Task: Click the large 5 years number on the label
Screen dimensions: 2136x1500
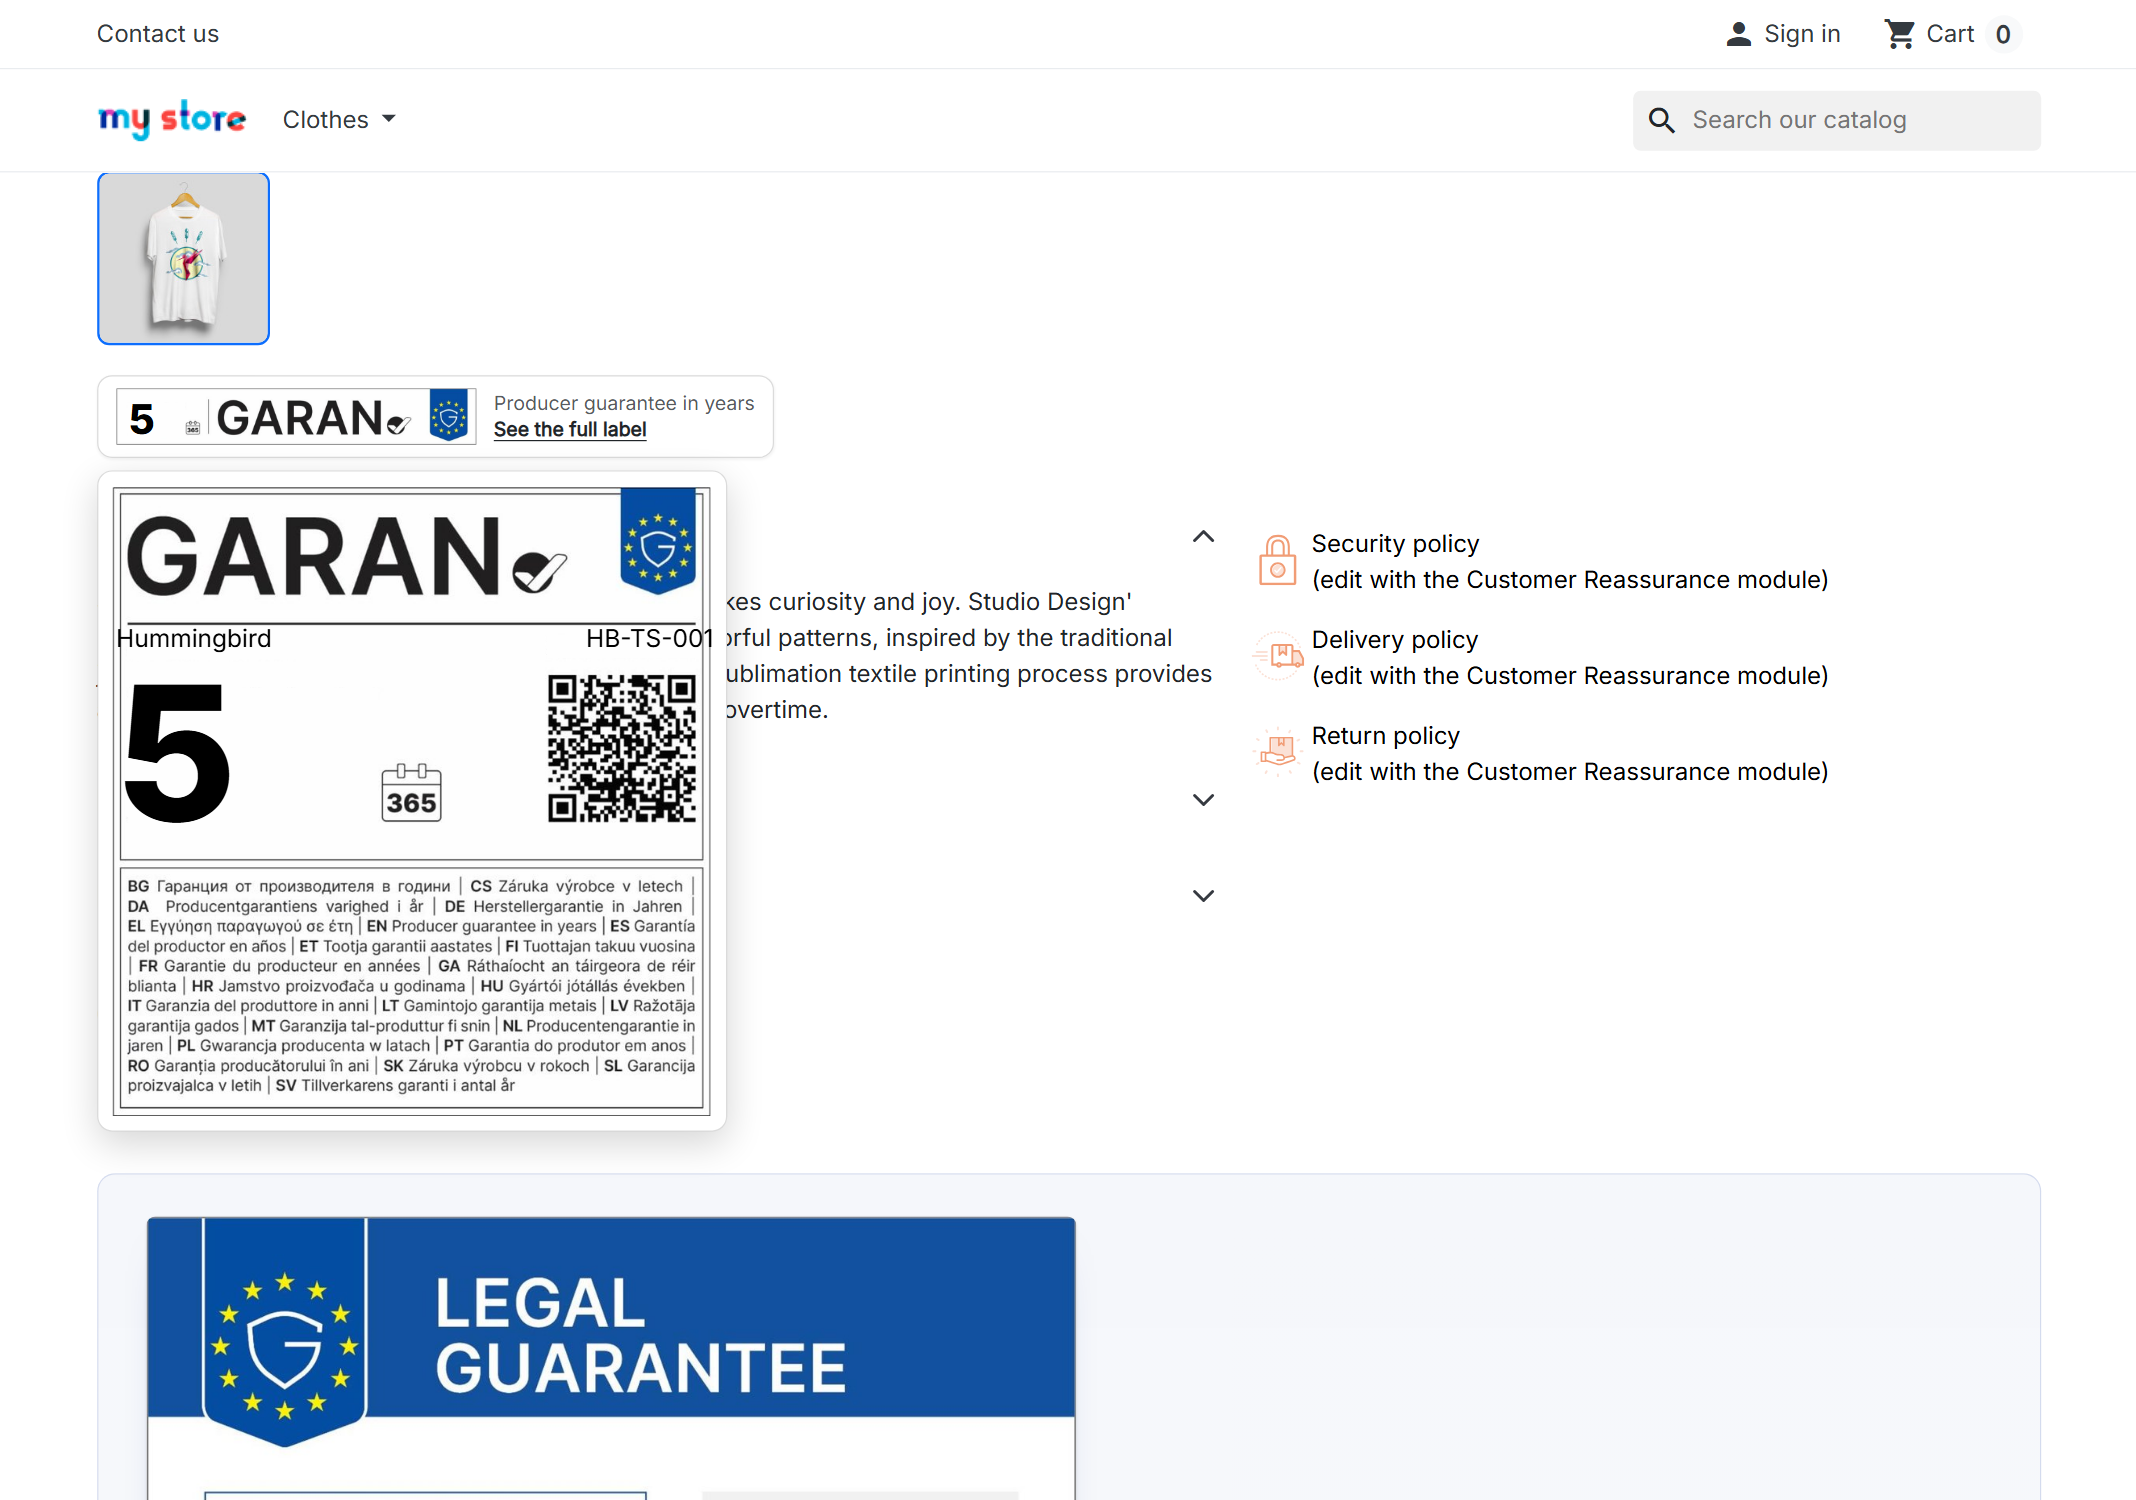Action: 177,754
